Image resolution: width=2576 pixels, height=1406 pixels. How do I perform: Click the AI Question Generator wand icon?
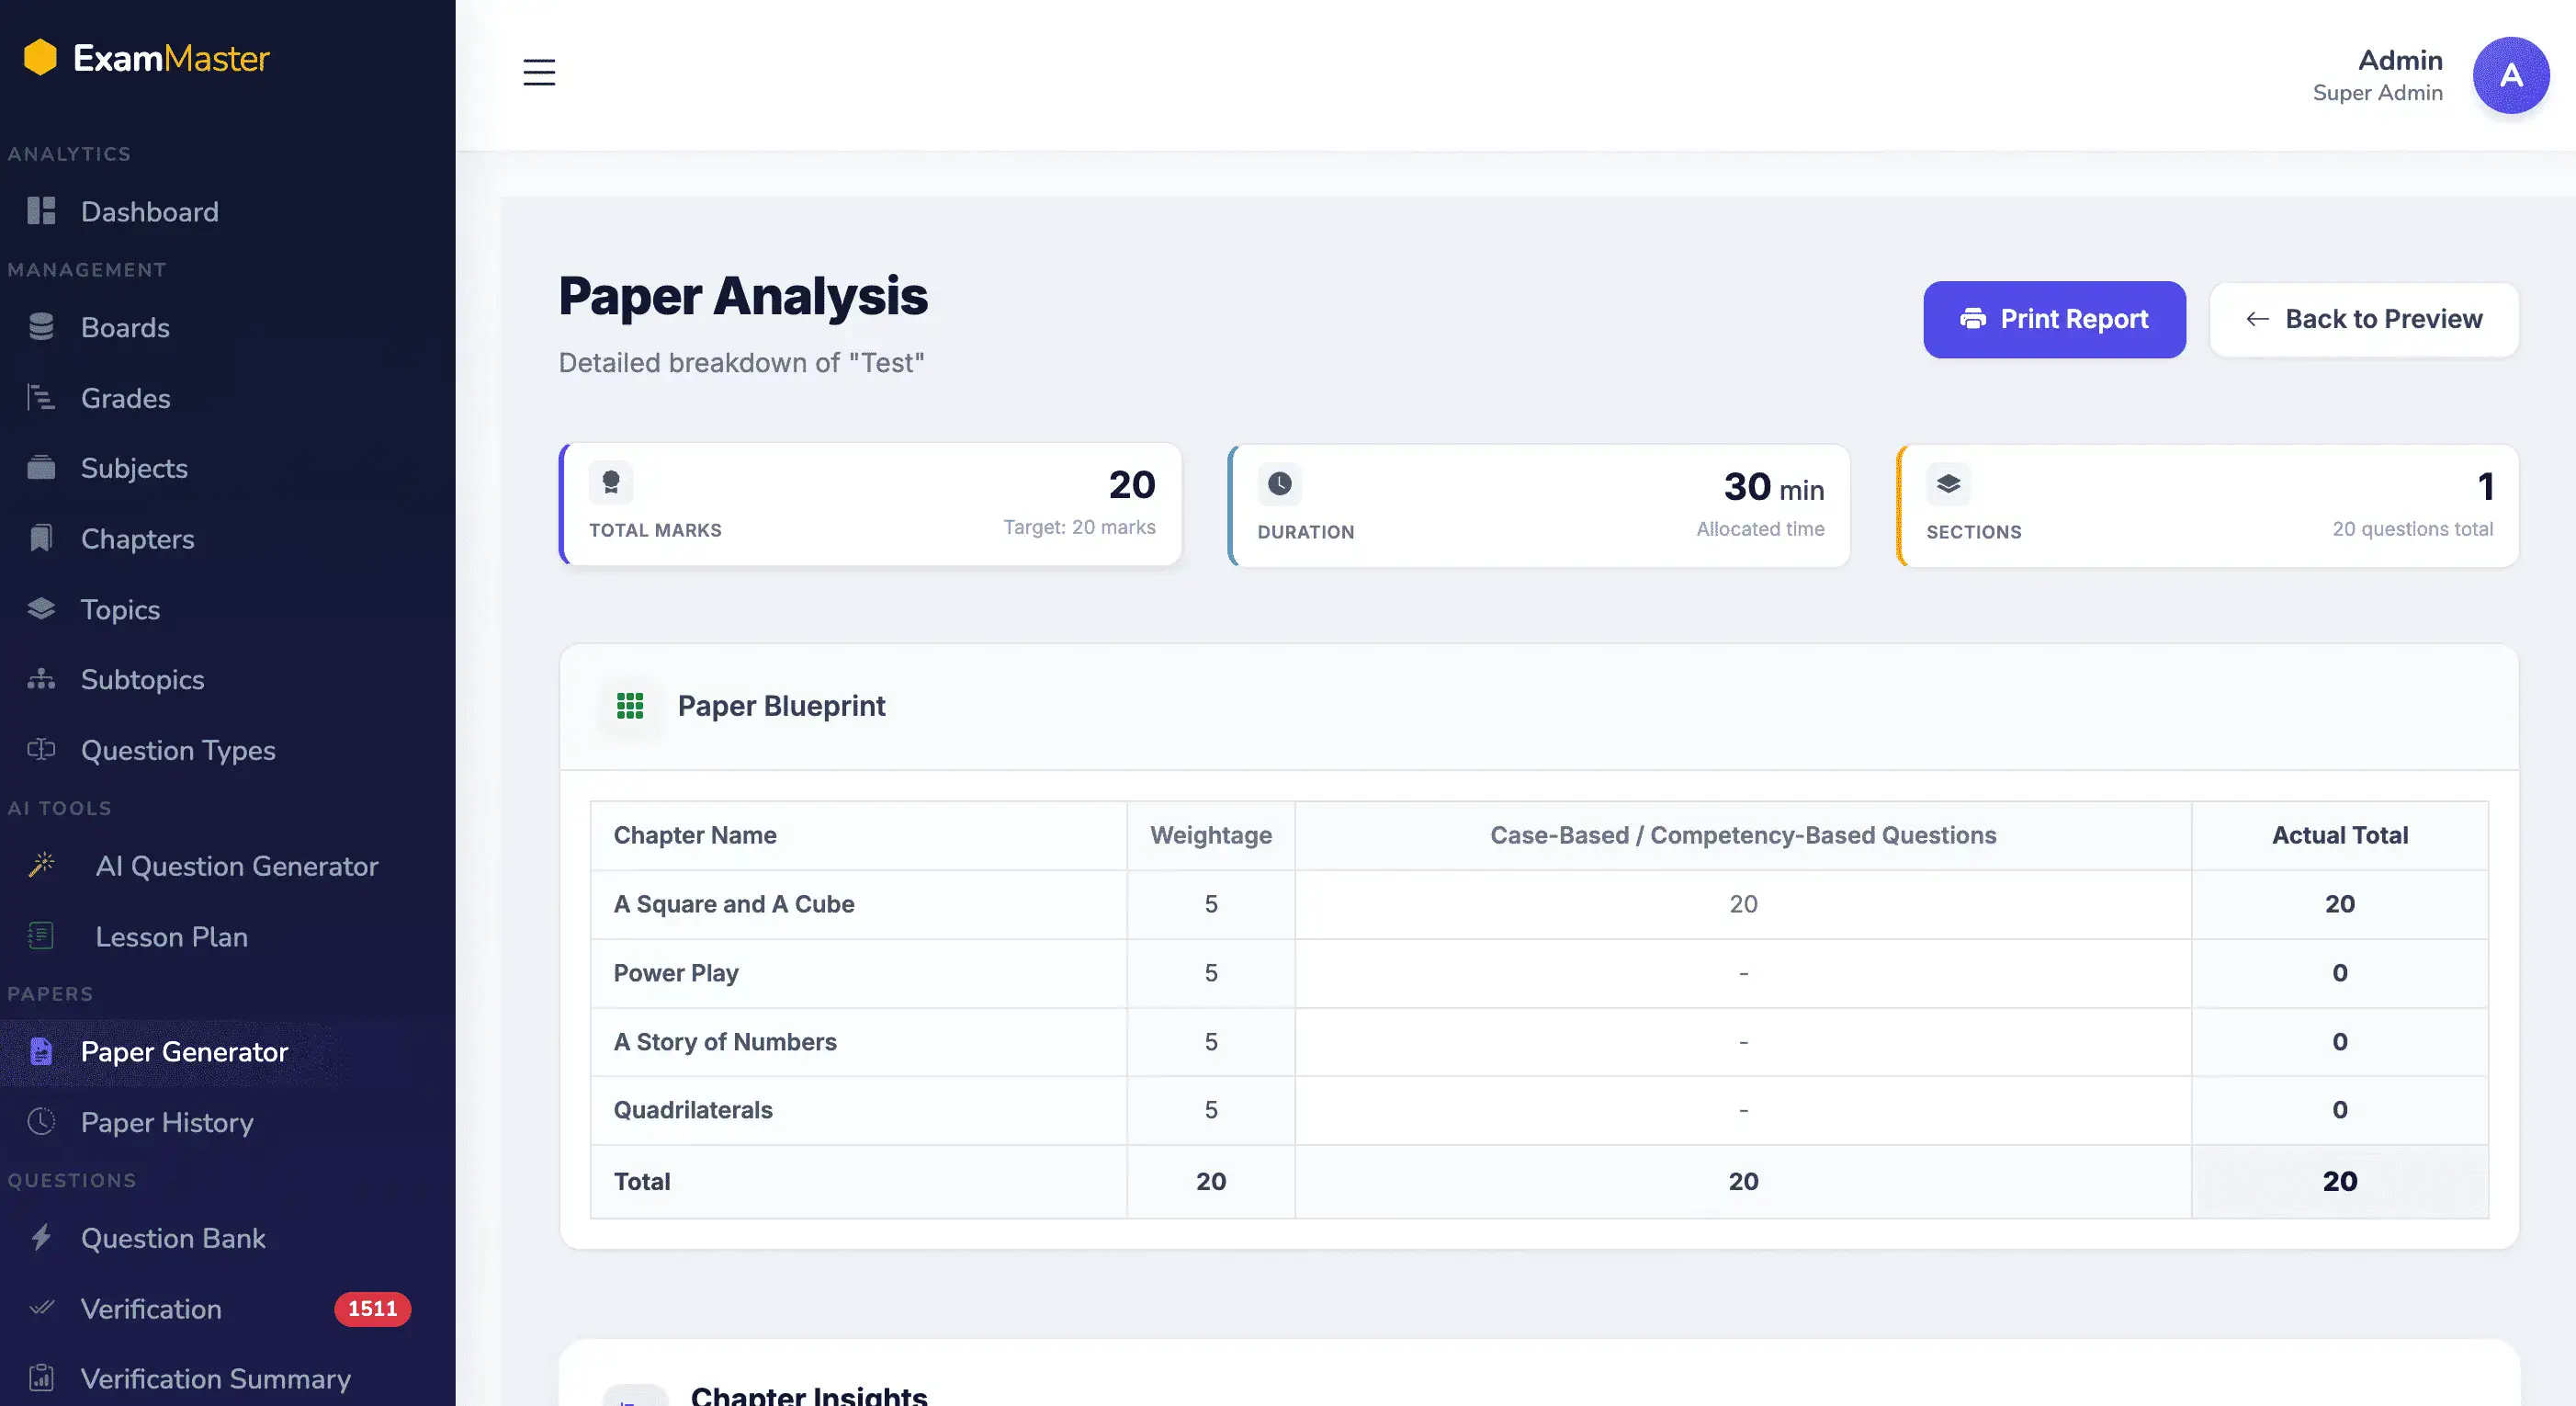[x=41, y=865]
